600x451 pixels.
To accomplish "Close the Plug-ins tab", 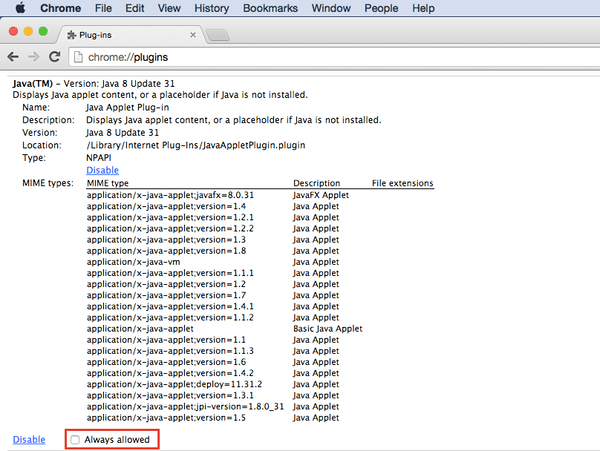I will [193, 35].
